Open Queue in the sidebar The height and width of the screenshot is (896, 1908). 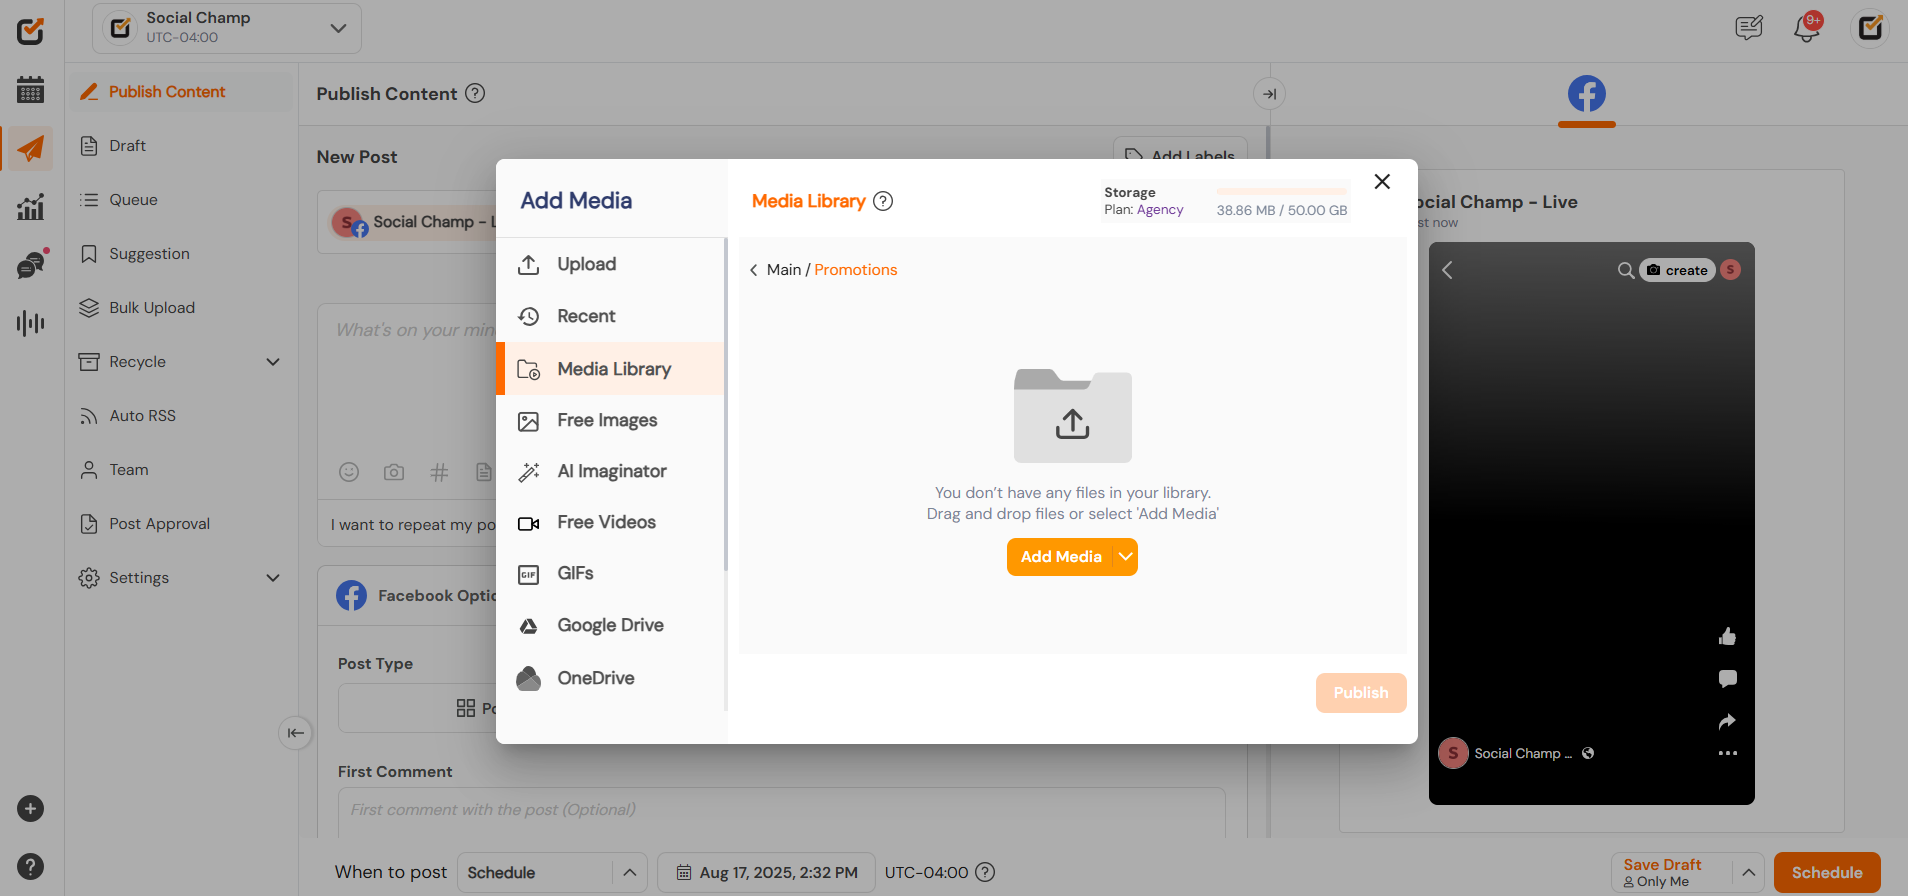click(x=181, y=200)
